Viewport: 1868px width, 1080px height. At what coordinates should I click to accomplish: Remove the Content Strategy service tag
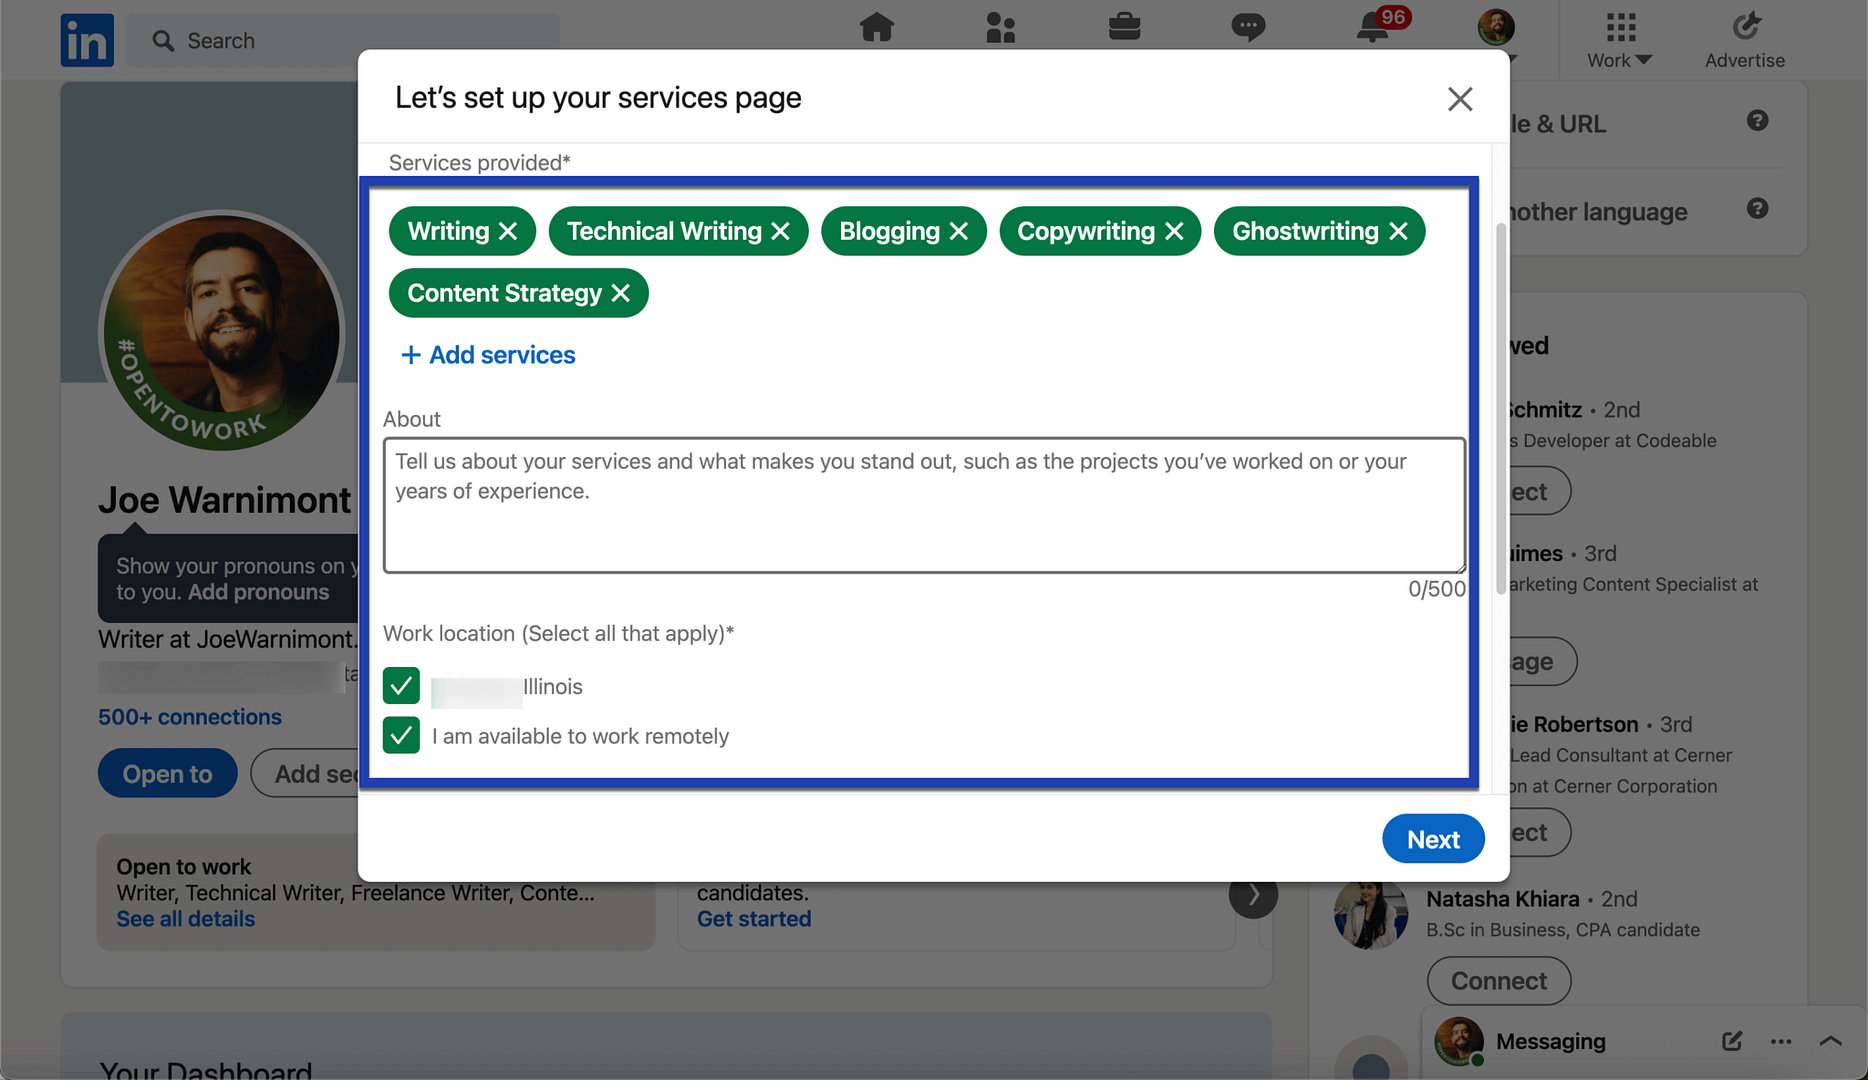(620, 293)
